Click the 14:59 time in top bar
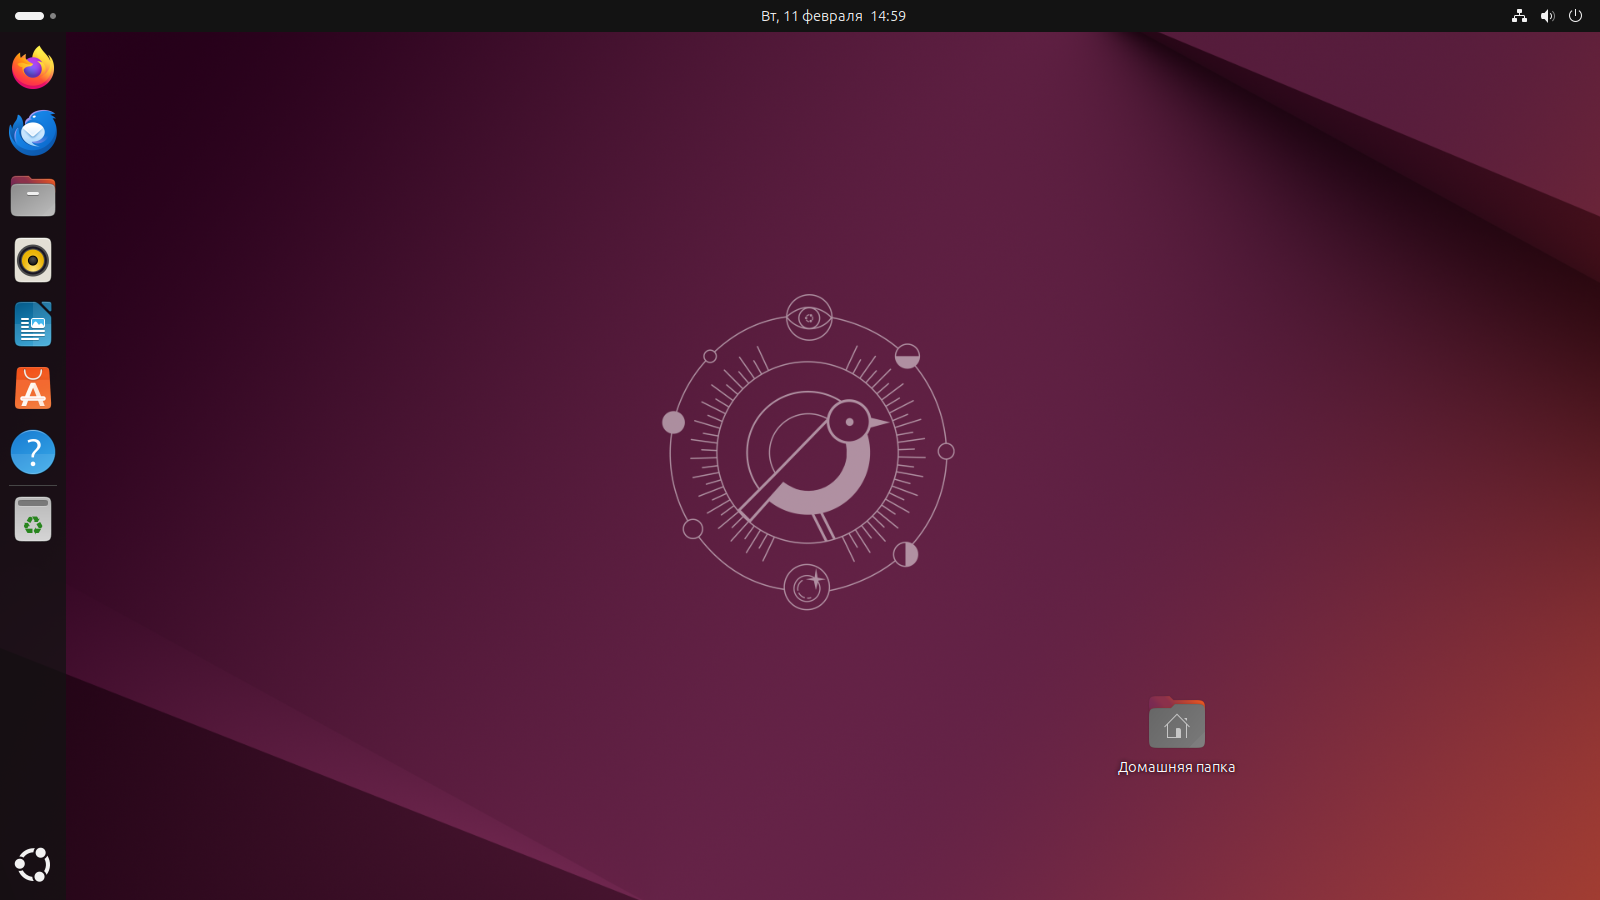Screen dimensions: 1600x900 [x=888, y=16]
